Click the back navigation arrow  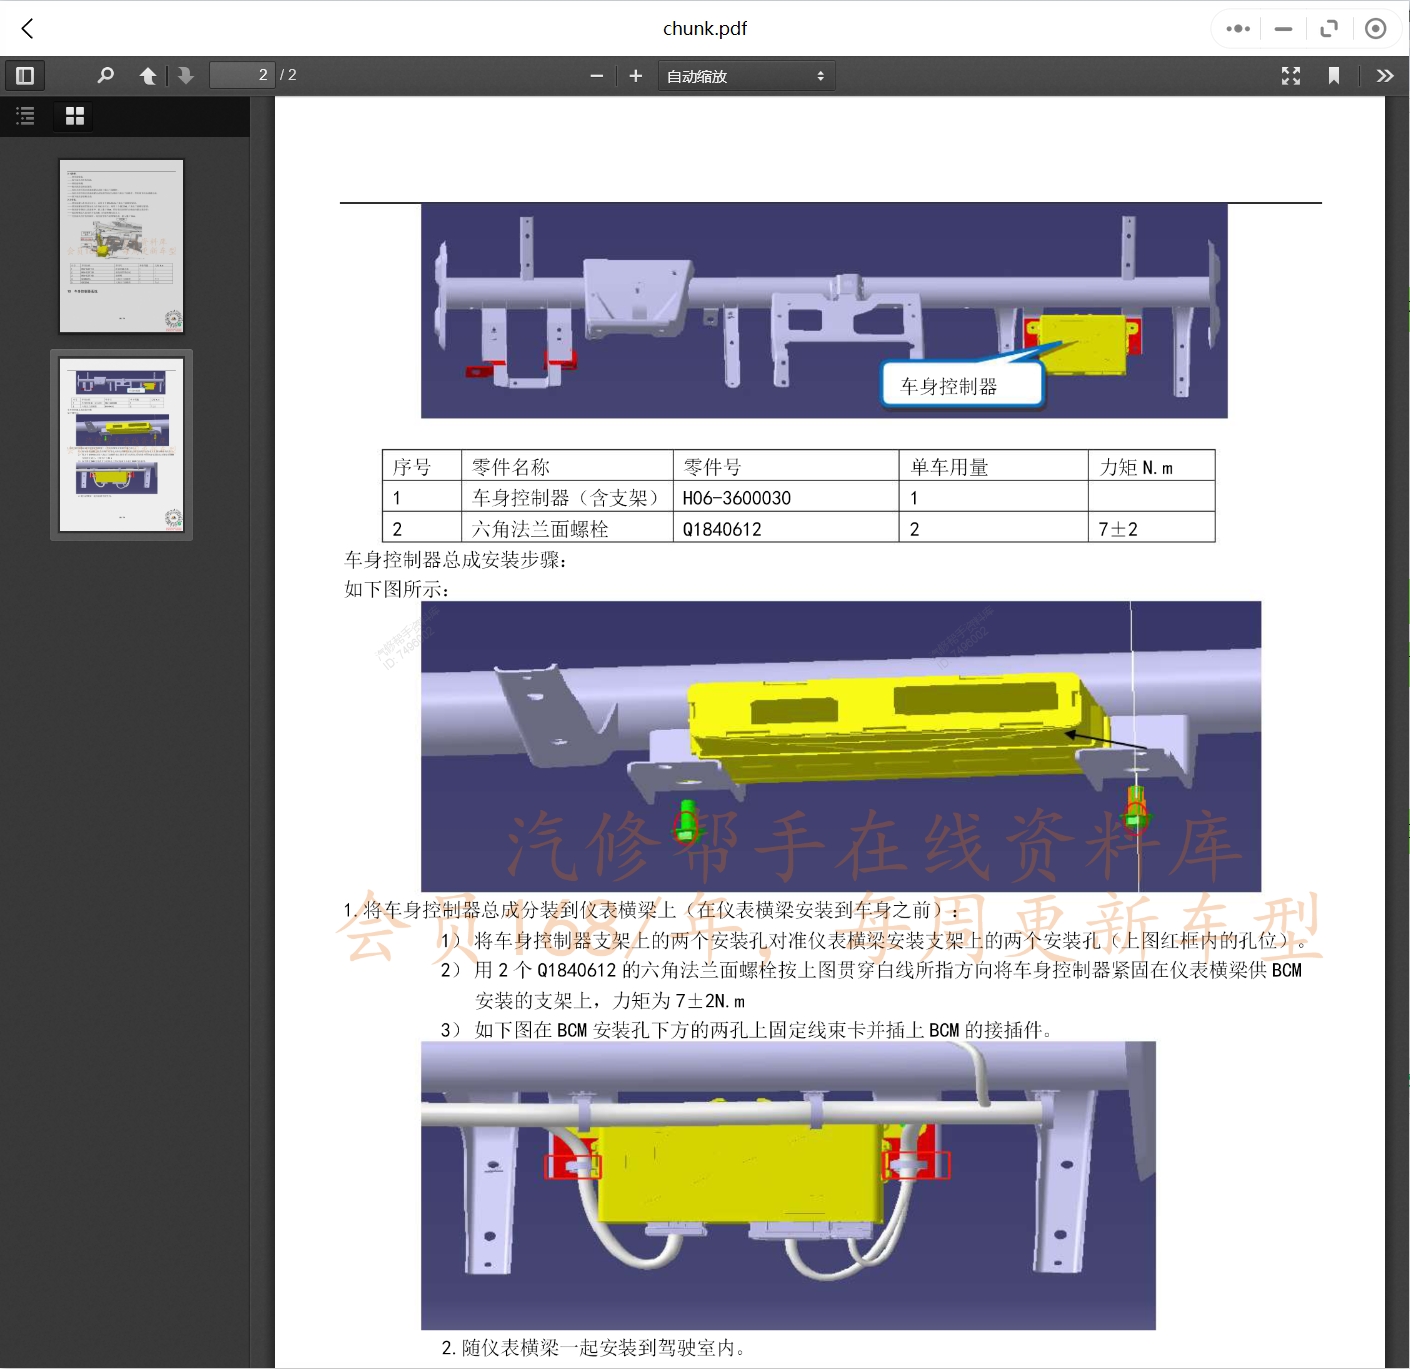point(26,28)
